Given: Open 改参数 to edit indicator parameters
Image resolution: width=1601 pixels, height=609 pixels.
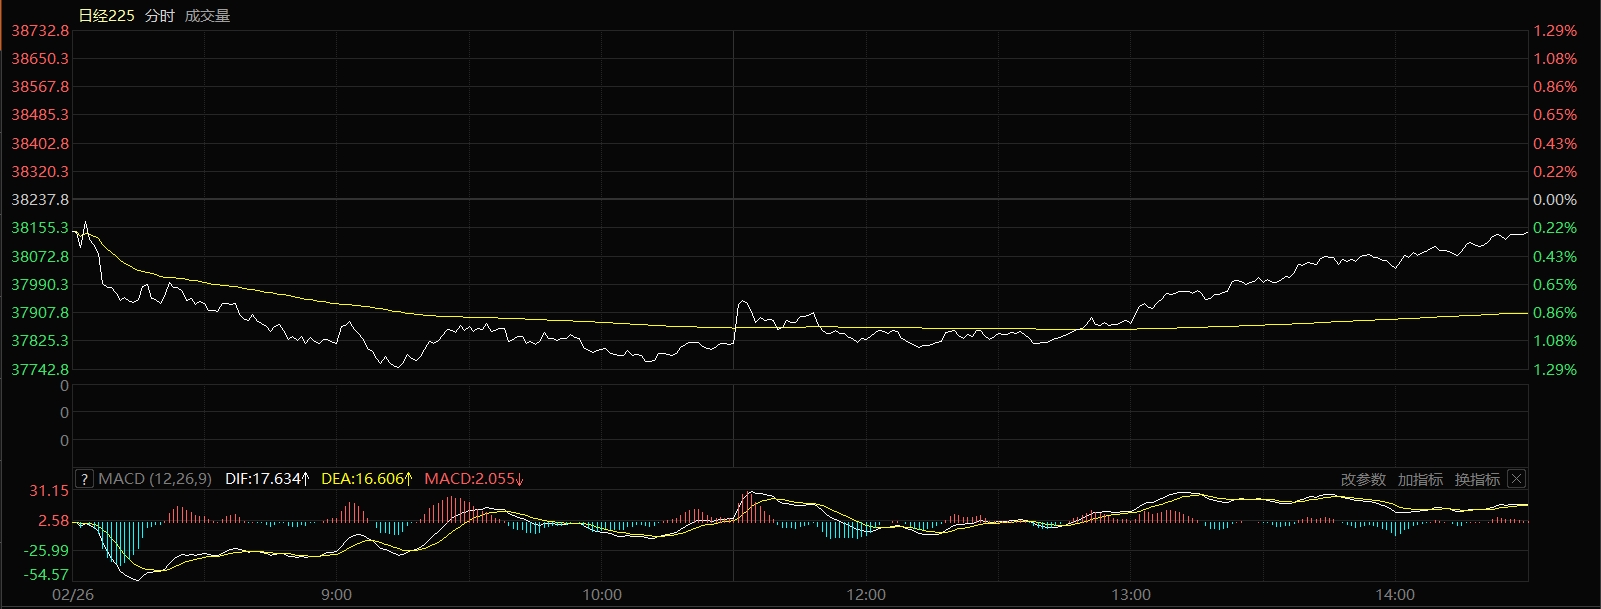Looking at the screenshot, I should pyautogui.click(x=1363, y=479).
